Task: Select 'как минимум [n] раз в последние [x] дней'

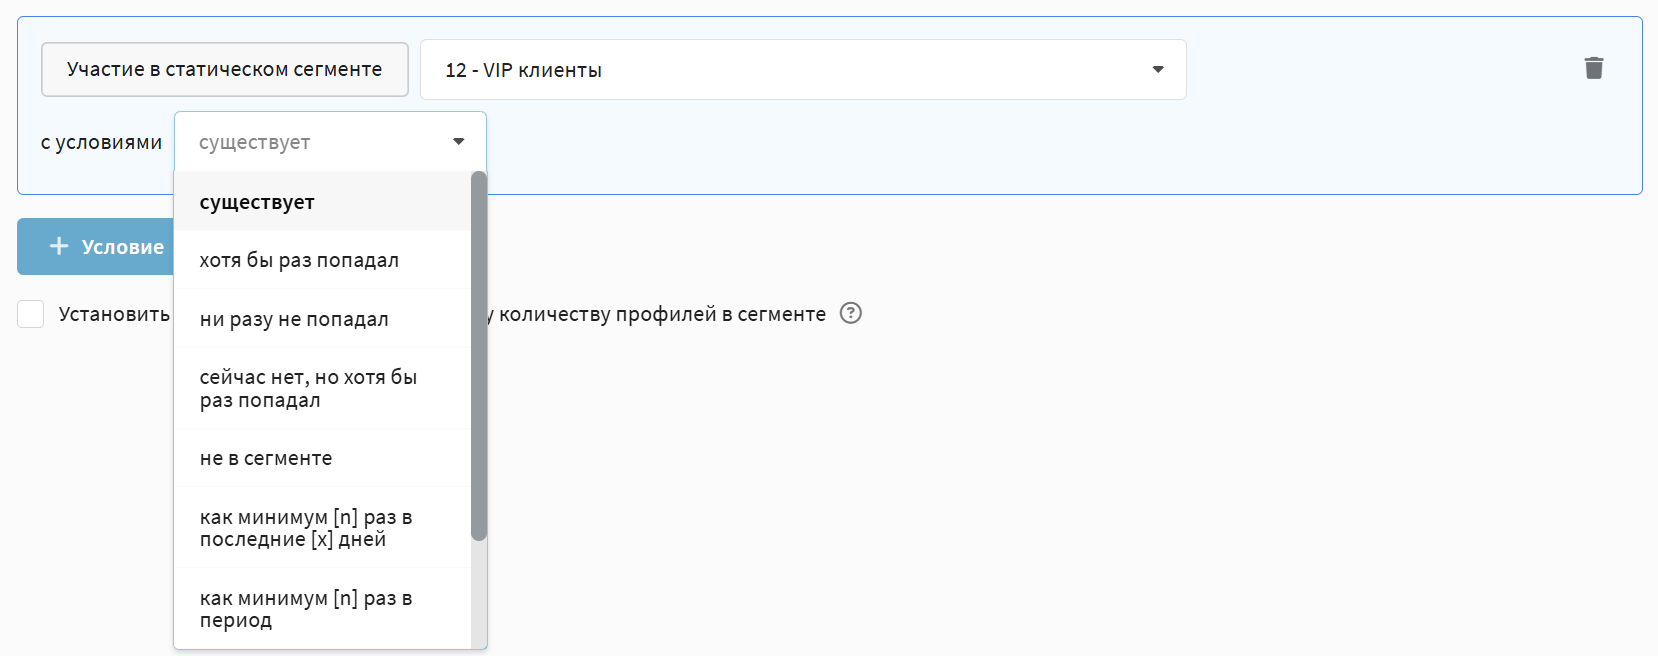Action: pyautogui.click(x=306, y=528)
